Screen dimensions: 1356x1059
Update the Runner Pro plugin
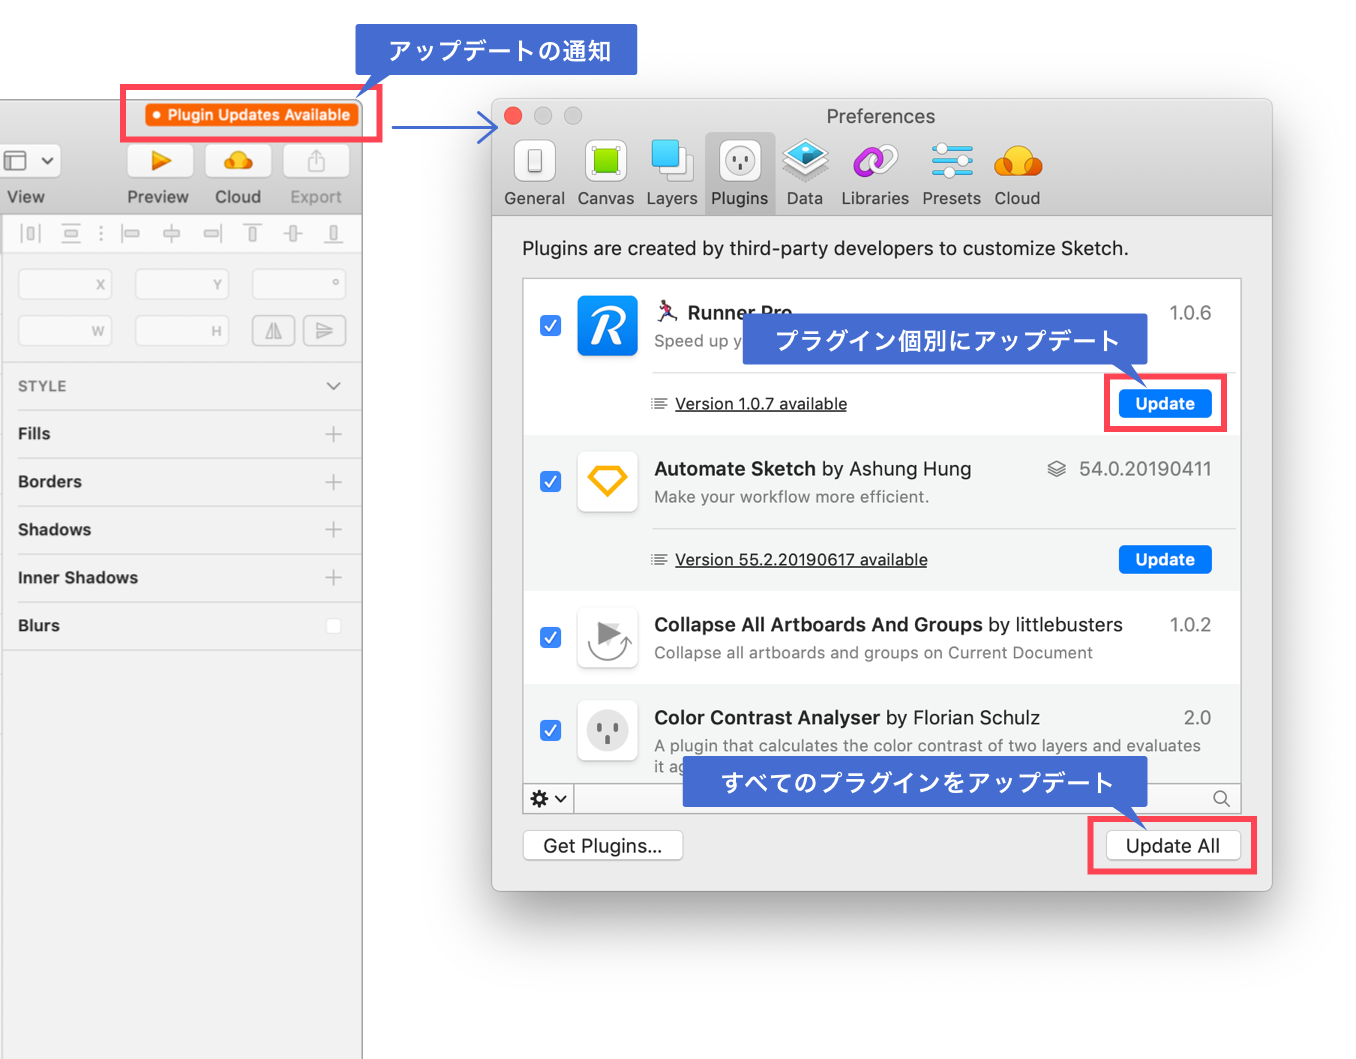pyautogui.click(x=1165, y=404)
